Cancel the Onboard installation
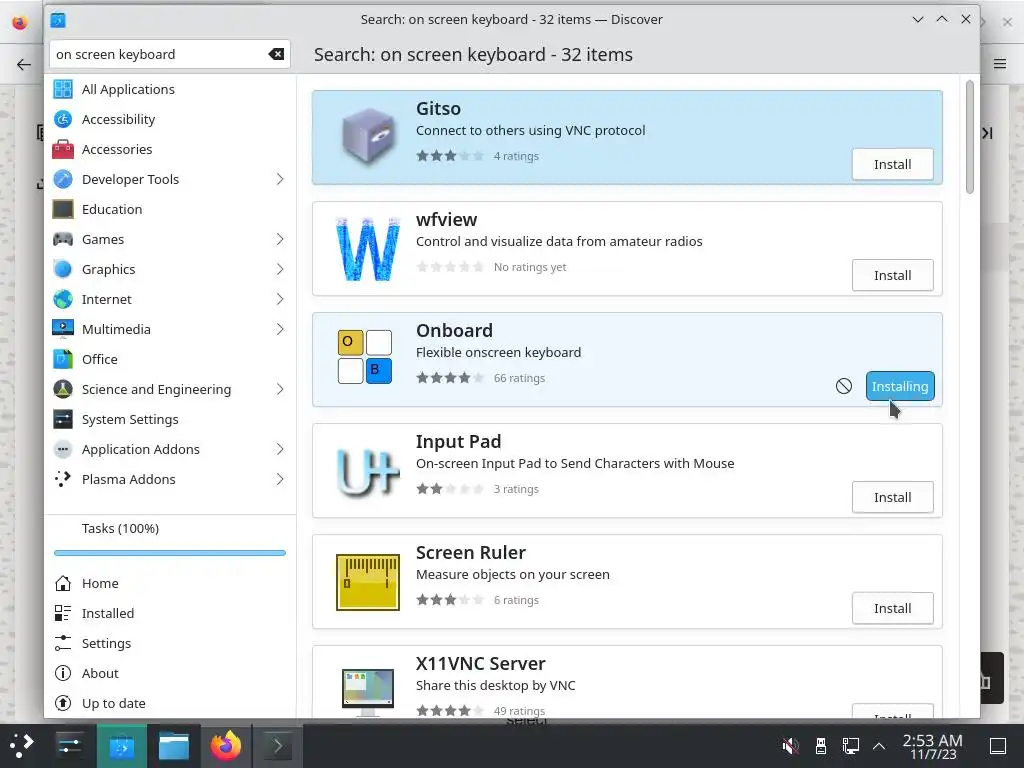 (x=844, y=386)
